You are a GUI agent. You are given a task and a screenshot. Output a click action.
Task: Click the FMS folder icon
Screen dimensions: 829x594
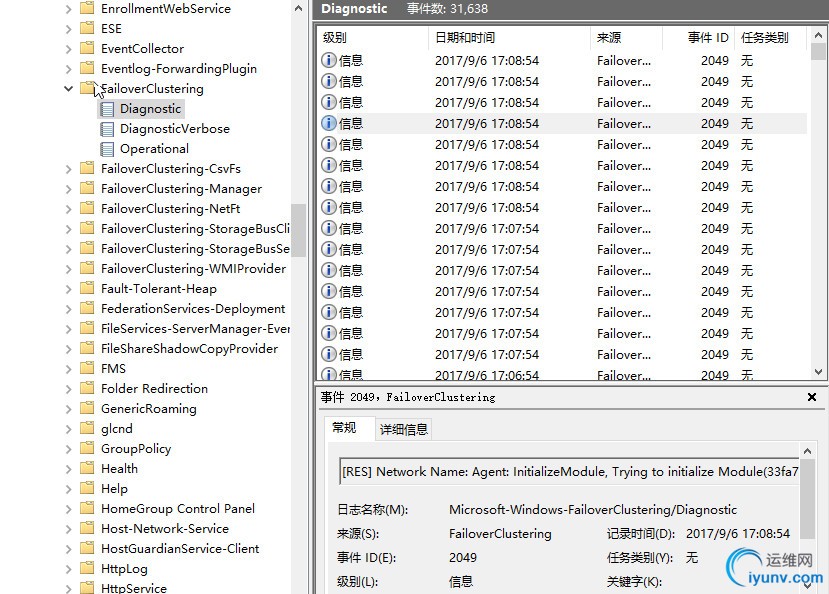point(87,368)
